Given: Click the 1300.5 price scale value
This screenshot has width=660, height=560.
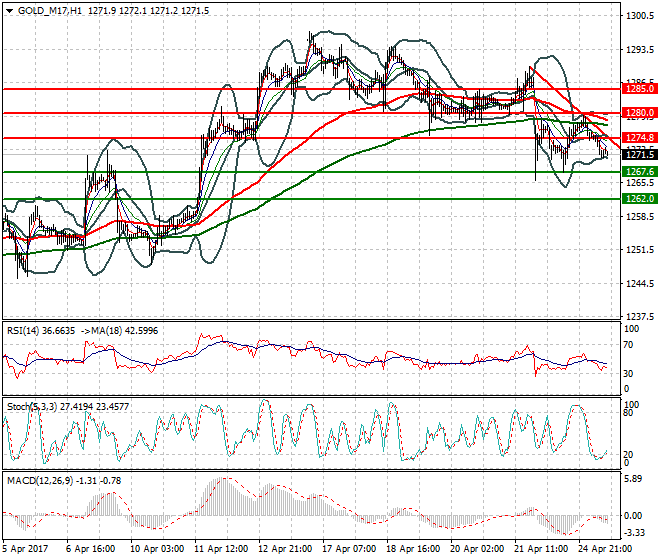Looking at the screenshot, I should (x=640, y=16).
